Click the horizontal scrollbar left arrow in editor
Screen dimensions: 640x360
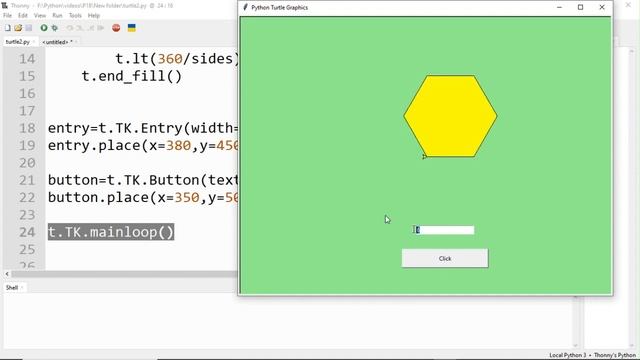tap(7, 274)
